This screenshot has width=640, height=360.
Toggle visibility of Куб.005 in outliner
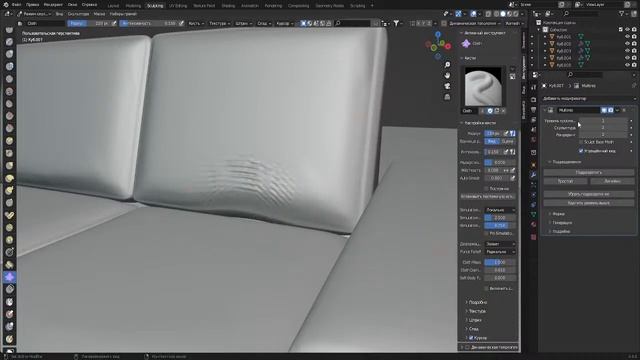pyautogui.click(x=627, y=65)
